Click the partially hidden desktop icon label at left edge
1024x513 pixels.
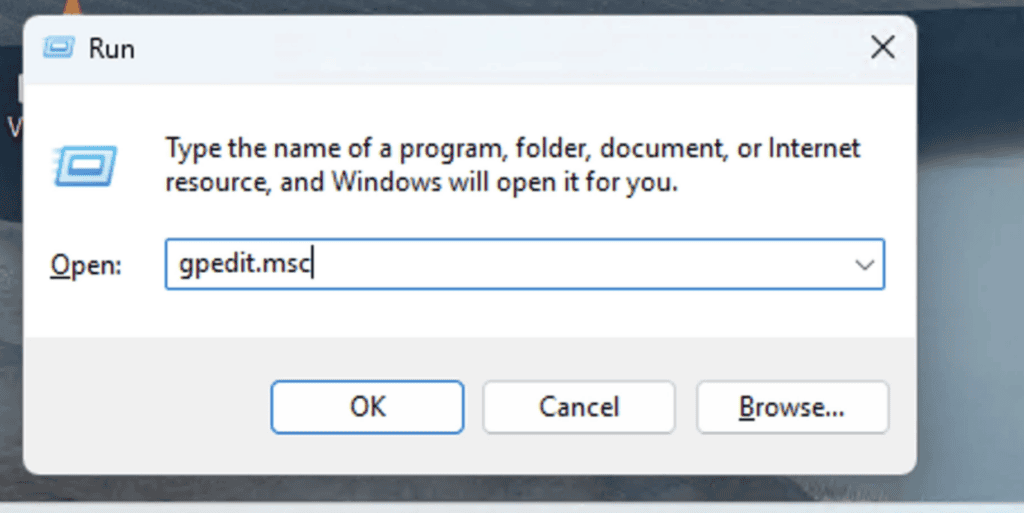[x=14, y=127]
